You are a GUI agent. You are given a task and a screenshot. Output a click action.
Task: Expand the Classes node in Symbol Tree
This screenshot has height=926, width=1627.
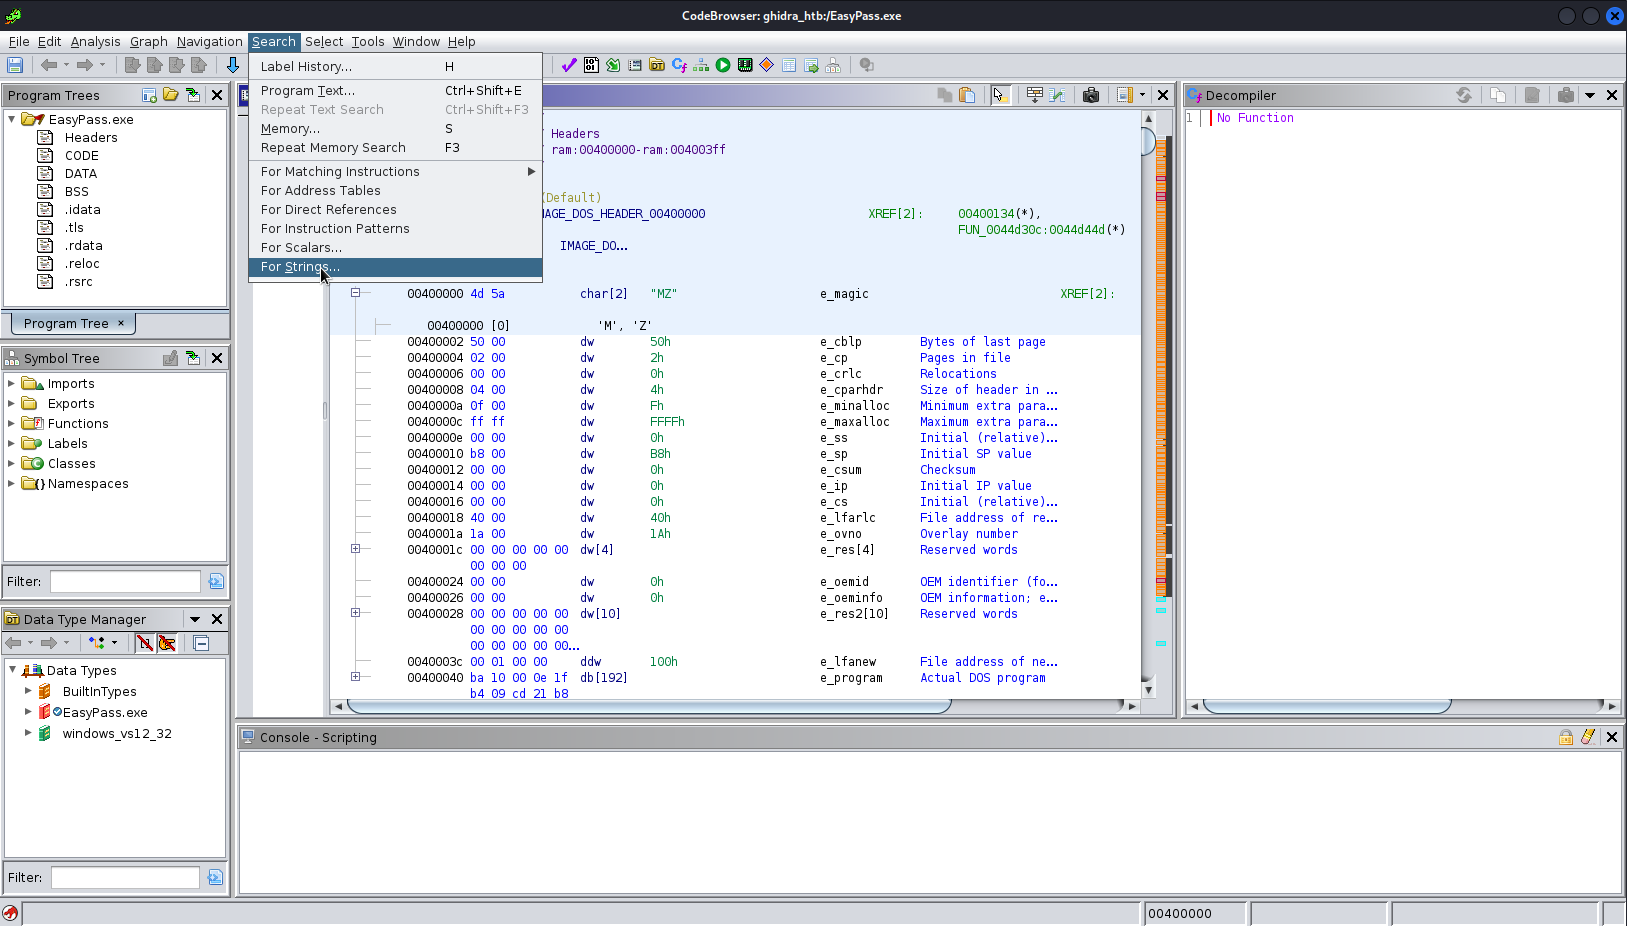tap(12, 463)
